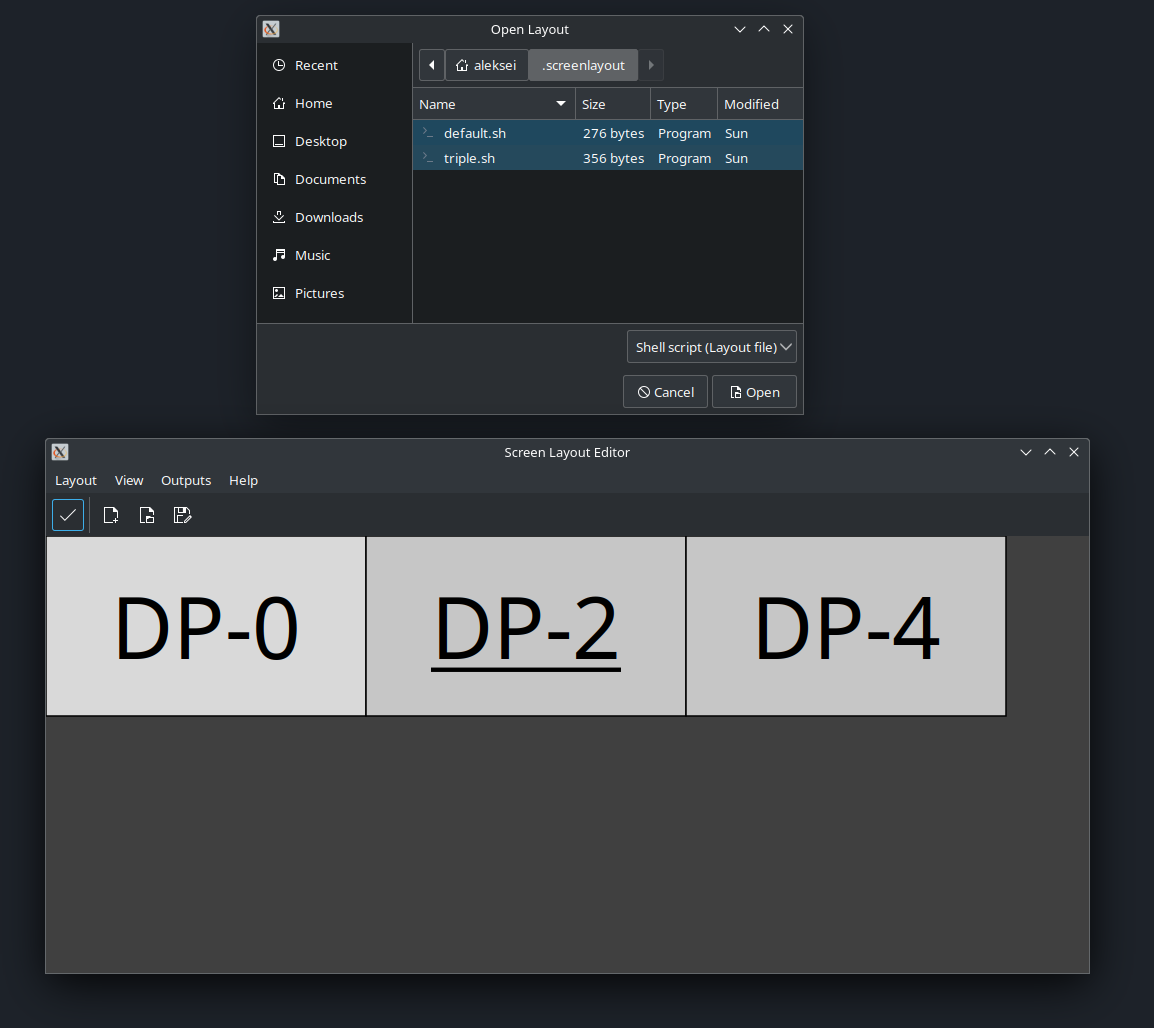Viewport: 1154px width, 1028px height.
Task: Click the Apply layout checkmark icon
Action: pos(68,515)
